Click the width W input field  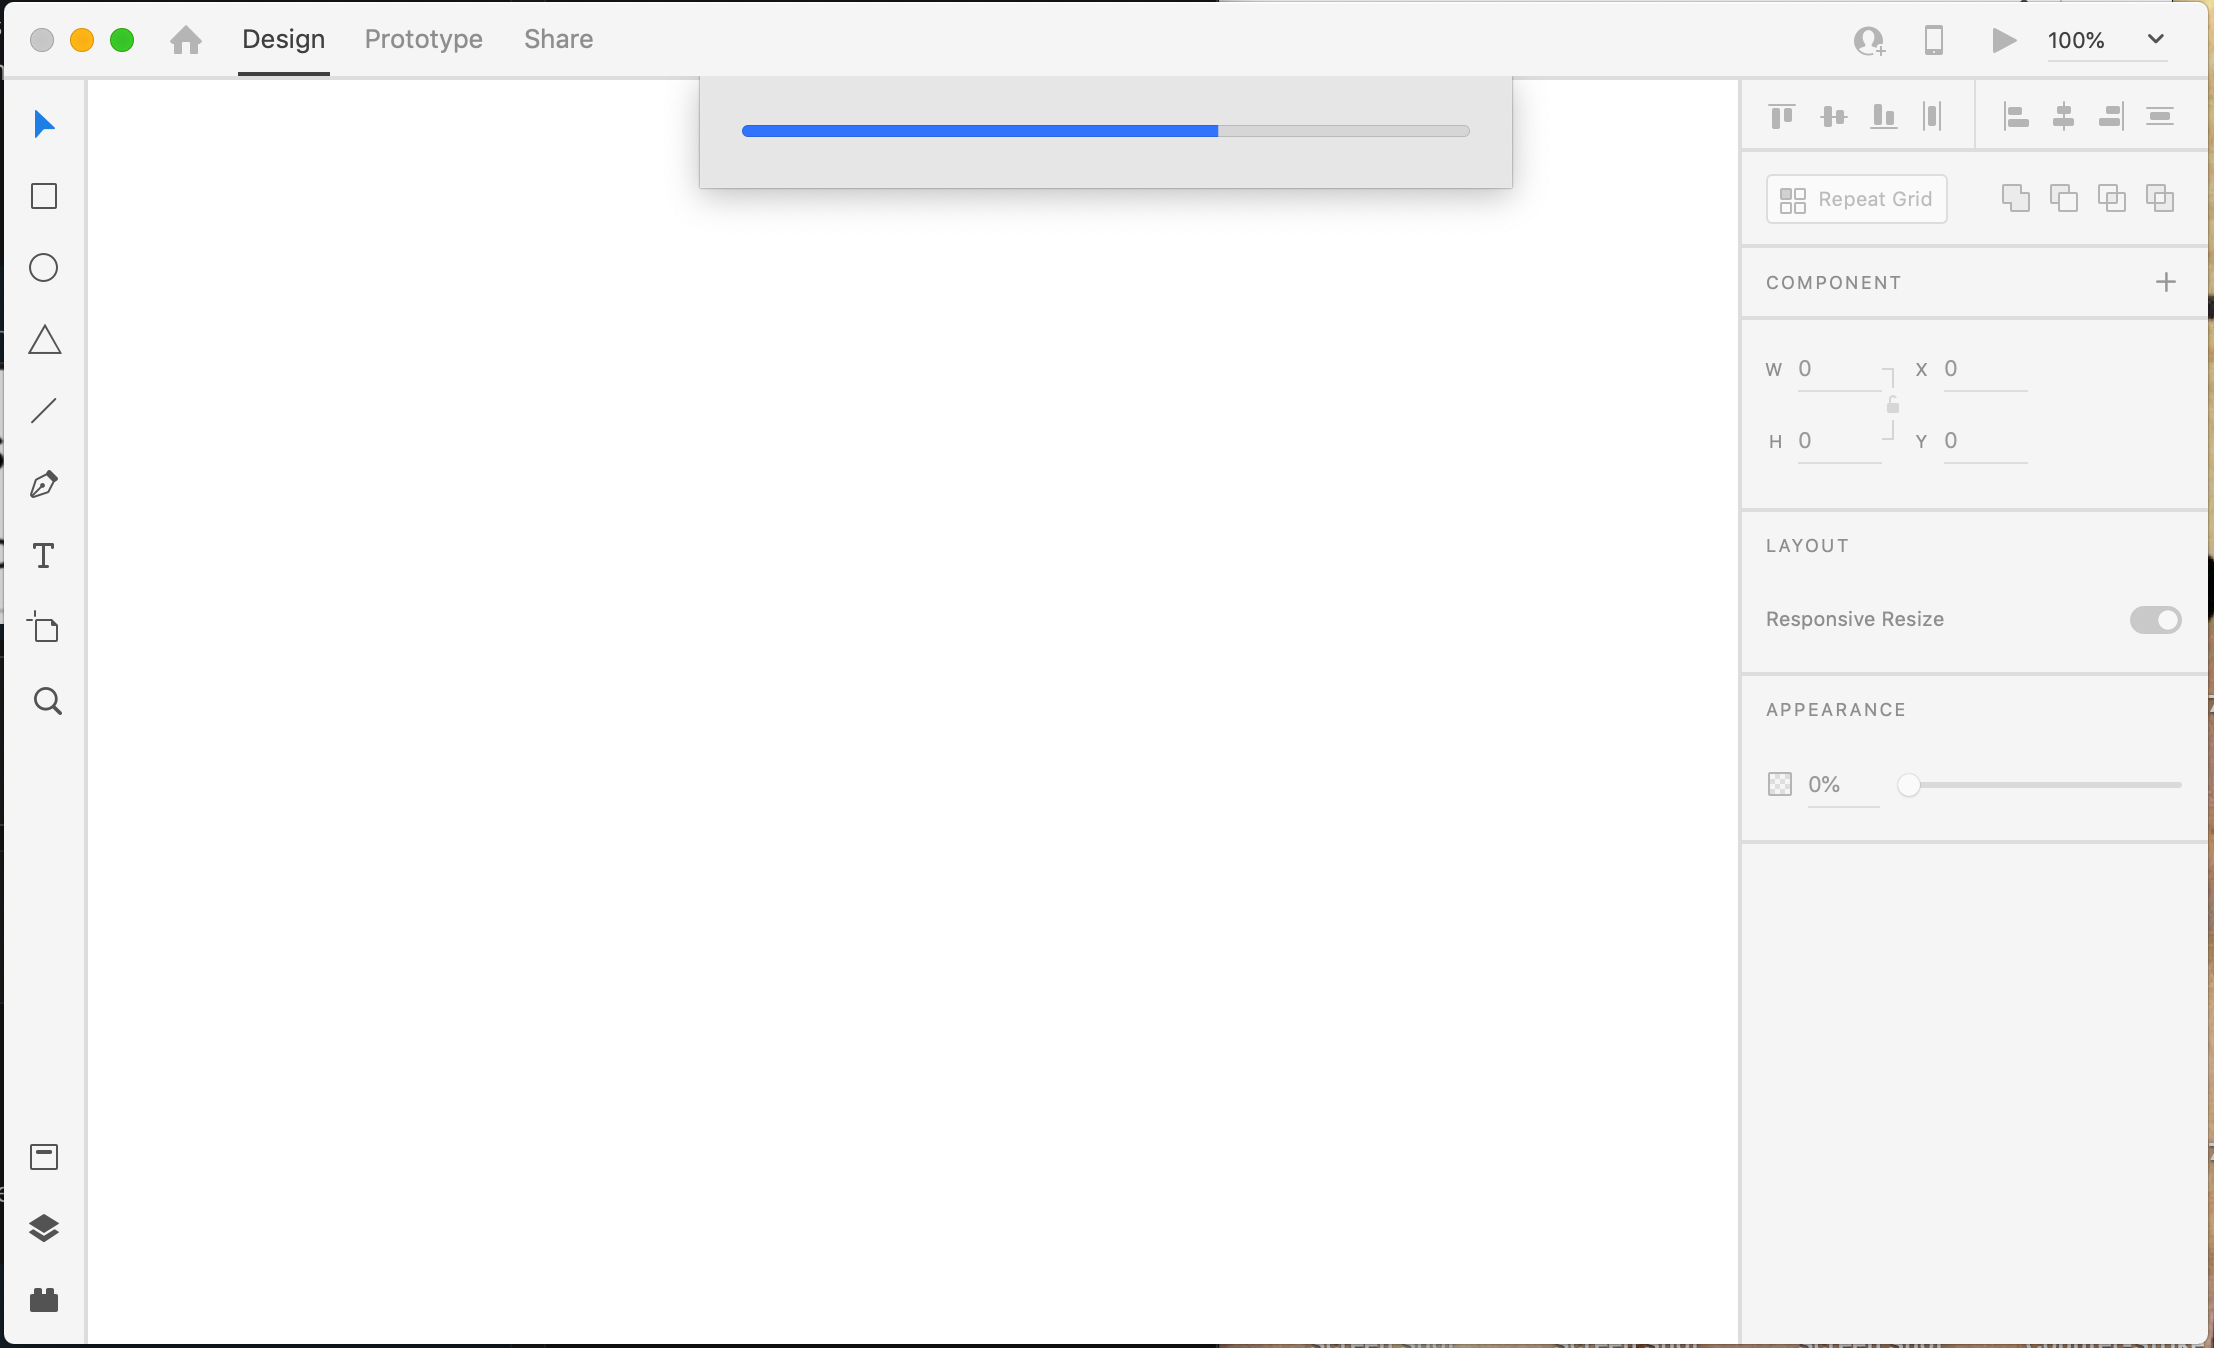point(1836,369)
